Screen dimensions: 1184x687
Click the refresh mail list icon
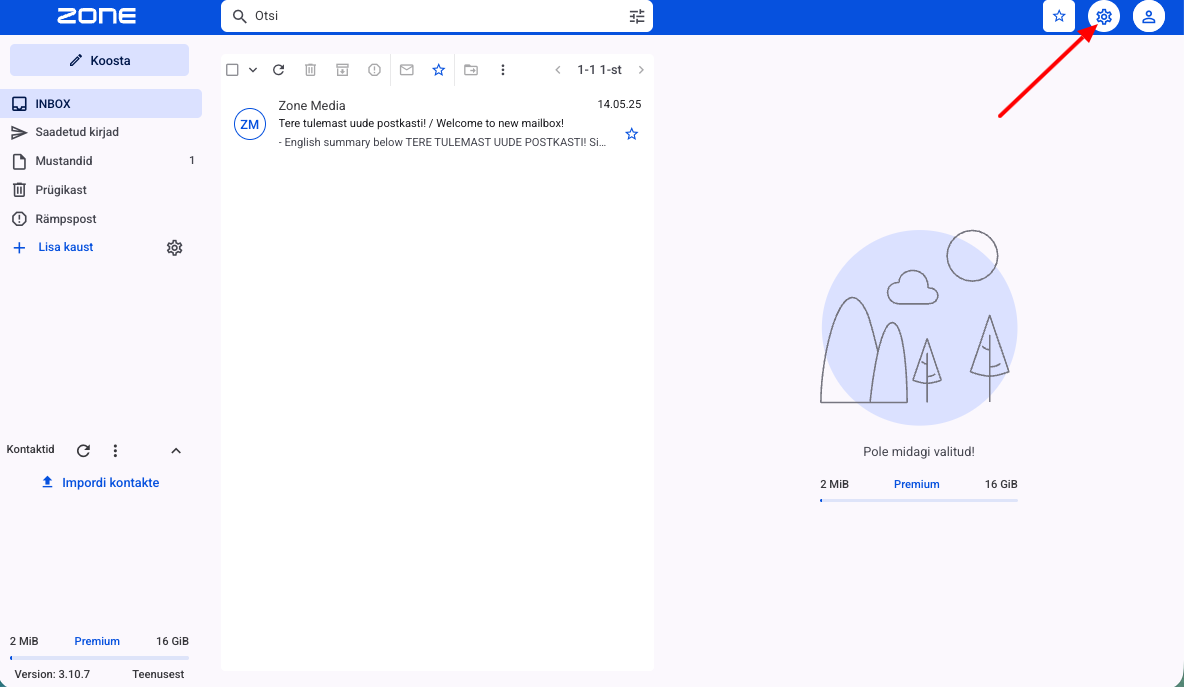pos(279,69)
